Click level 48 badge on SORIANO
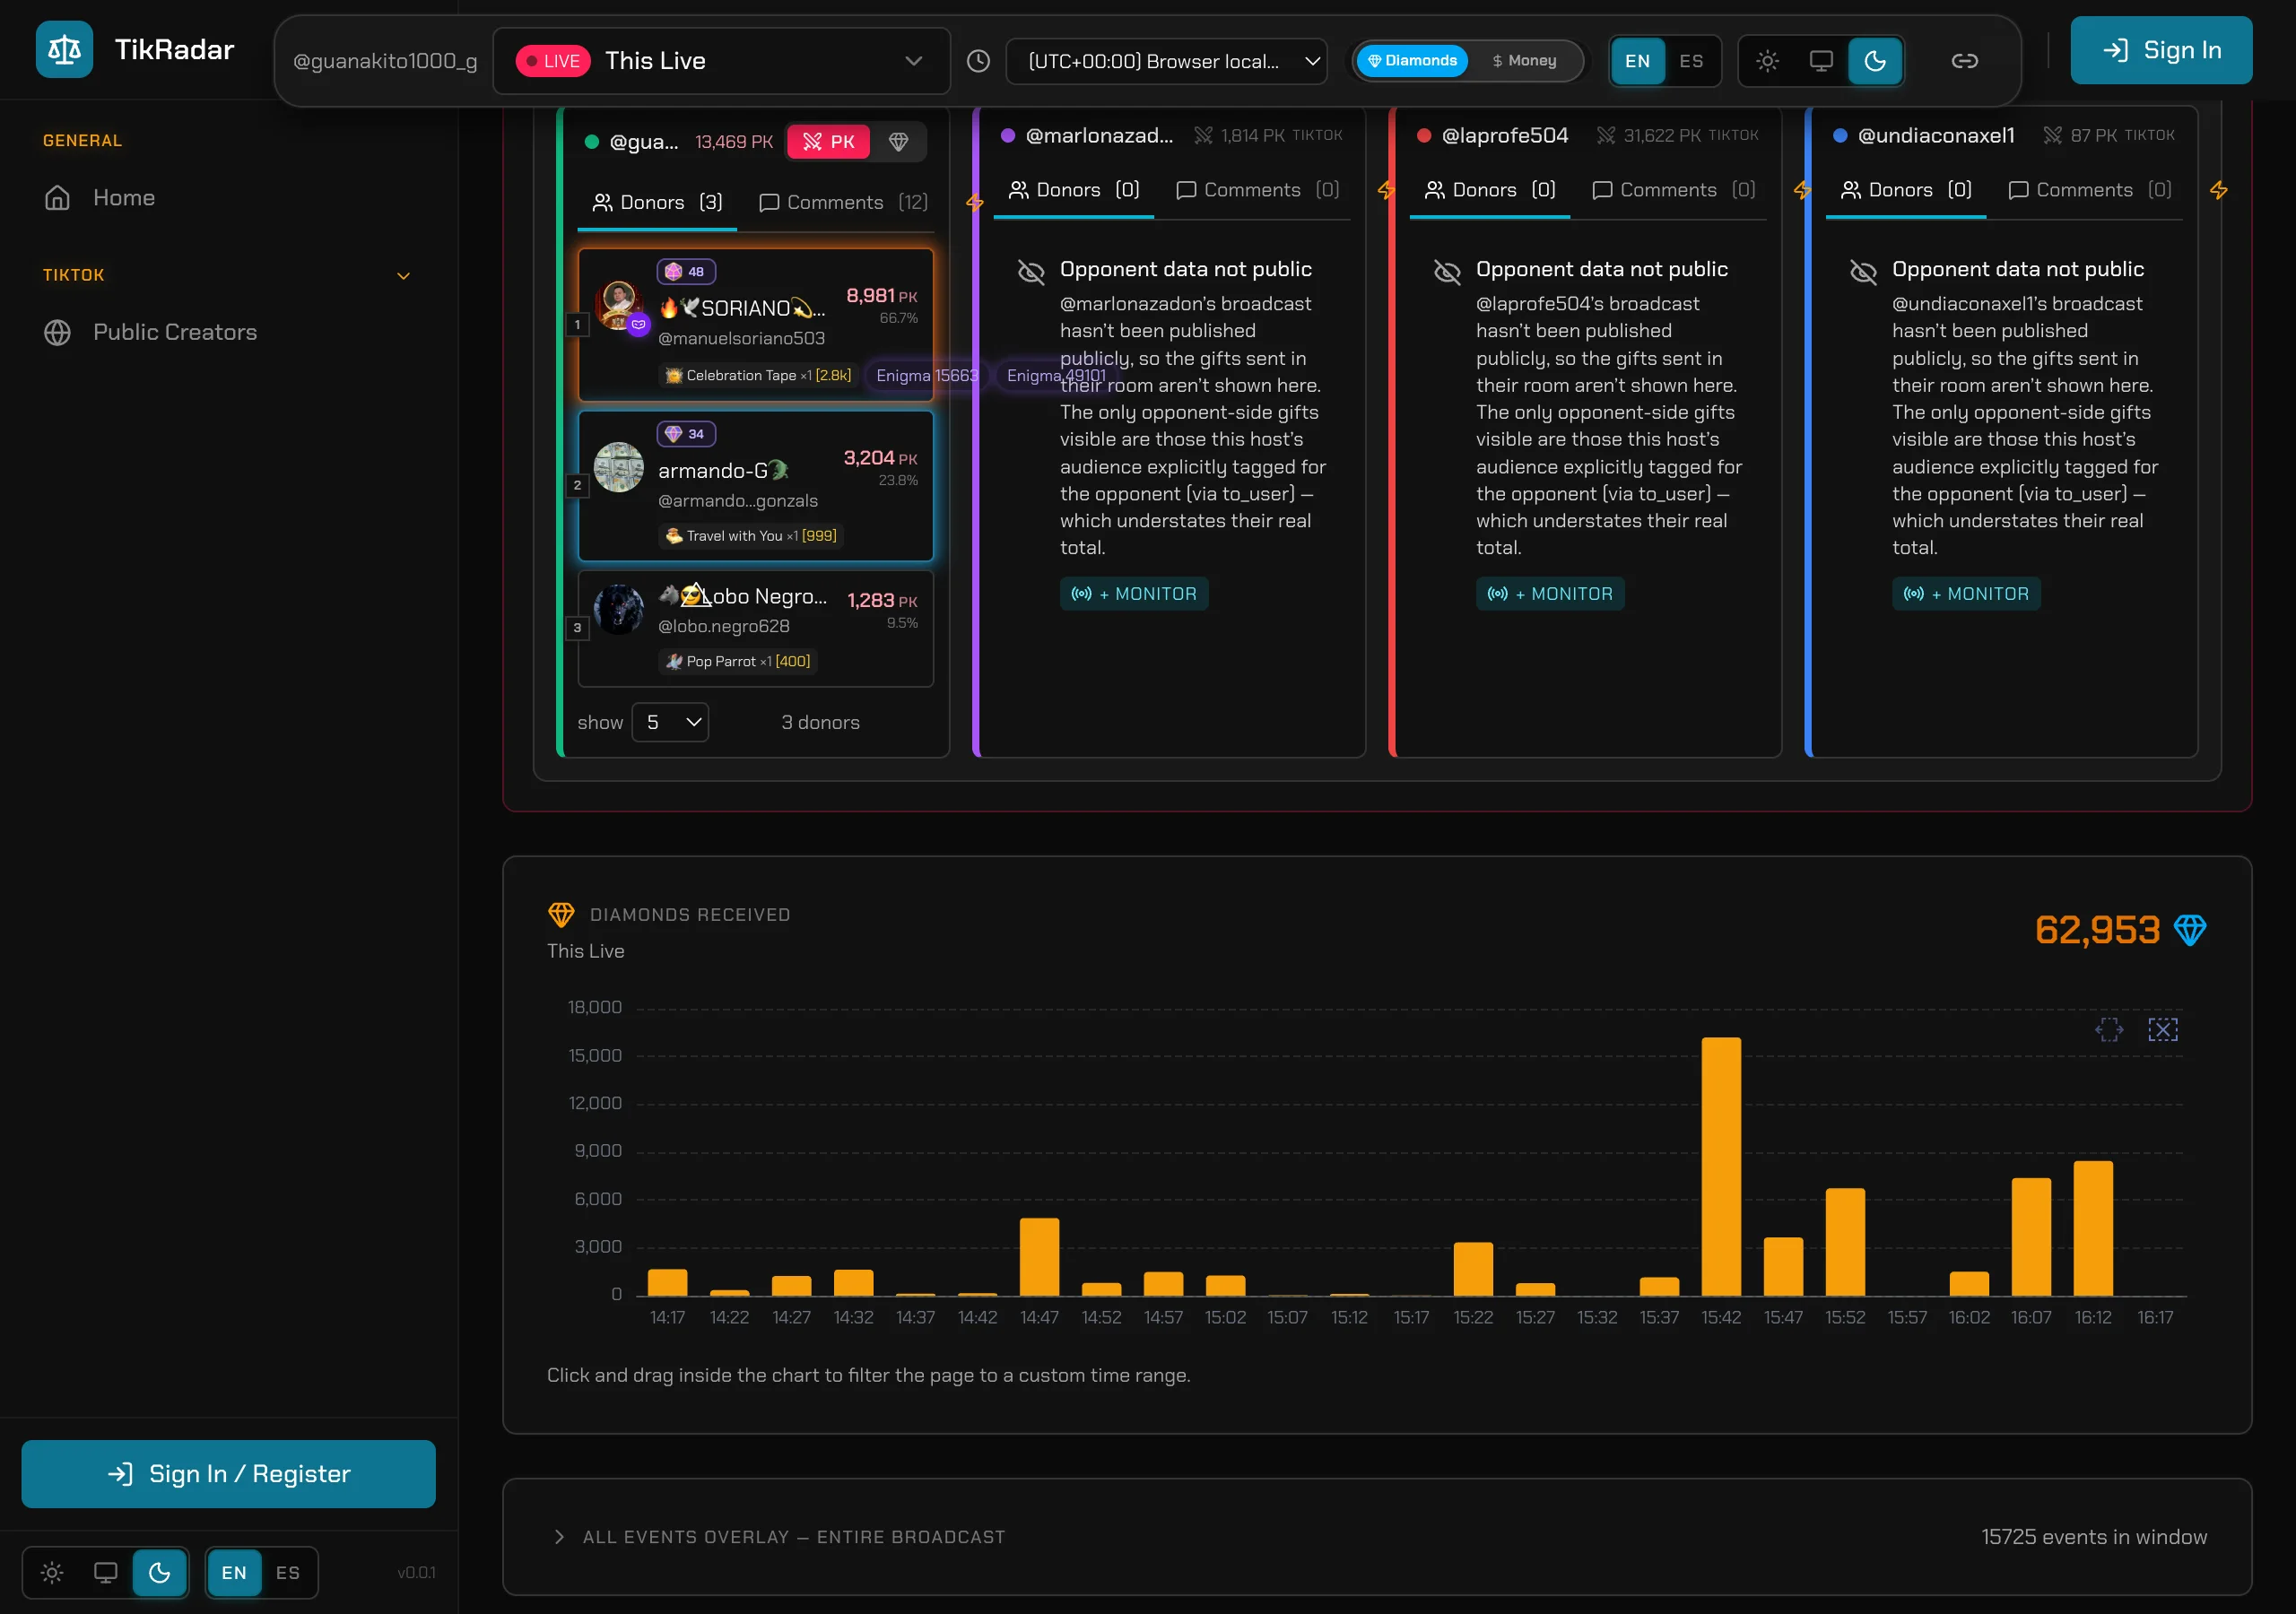 tap(686, 272)
